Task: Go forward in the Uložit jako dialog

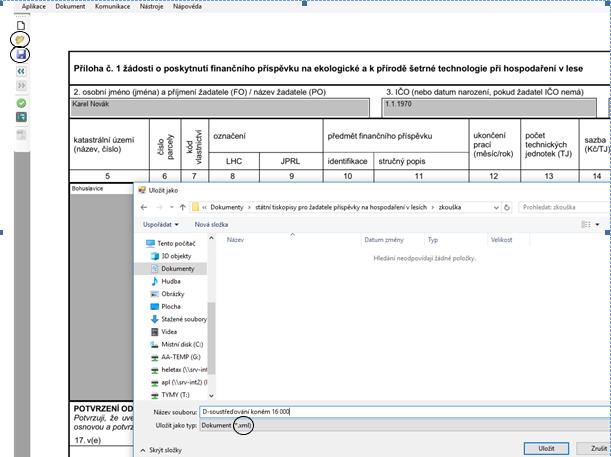Action: (159, 207)
